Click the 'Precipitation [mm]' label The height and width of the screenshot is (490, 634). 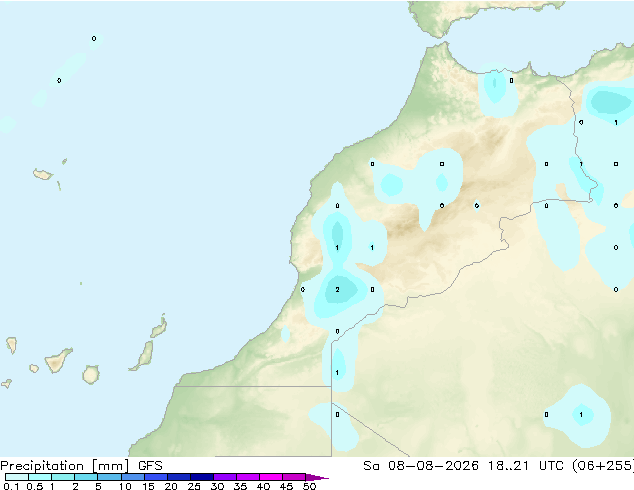click(x=64, y=466)
